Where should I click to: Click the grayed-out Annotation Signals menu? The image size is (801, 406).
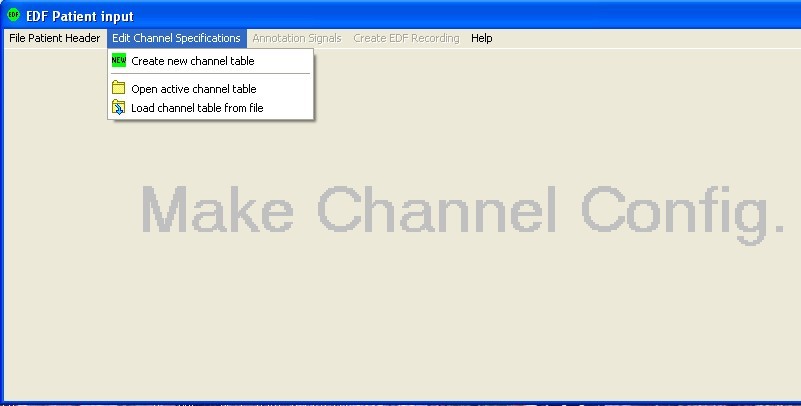click(x=297, y=38)
